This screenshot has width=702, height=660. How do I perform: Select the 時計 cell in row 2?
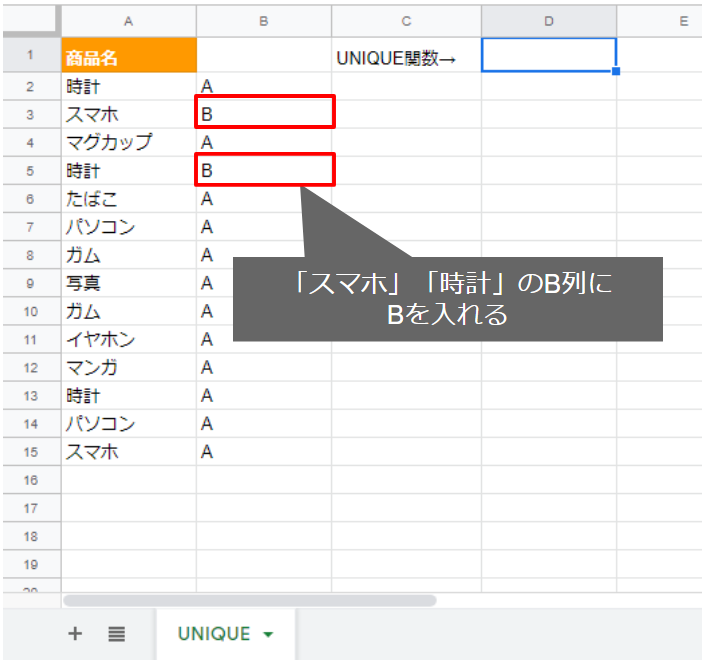click(129, 86)
